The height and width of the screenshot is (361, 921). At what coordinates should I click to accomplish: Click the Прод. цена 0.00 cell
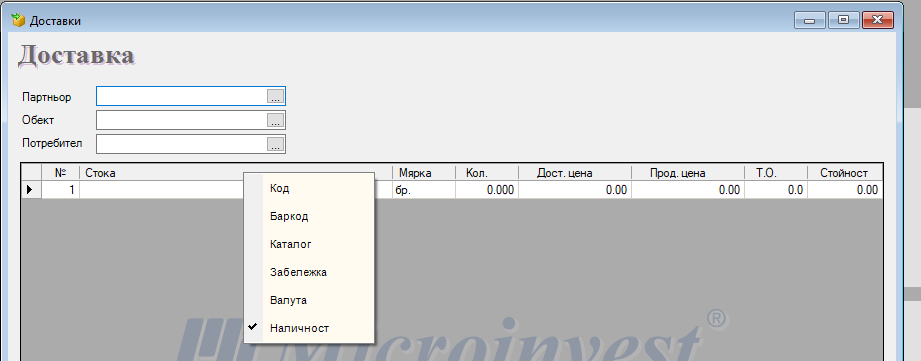click(688, 190)
